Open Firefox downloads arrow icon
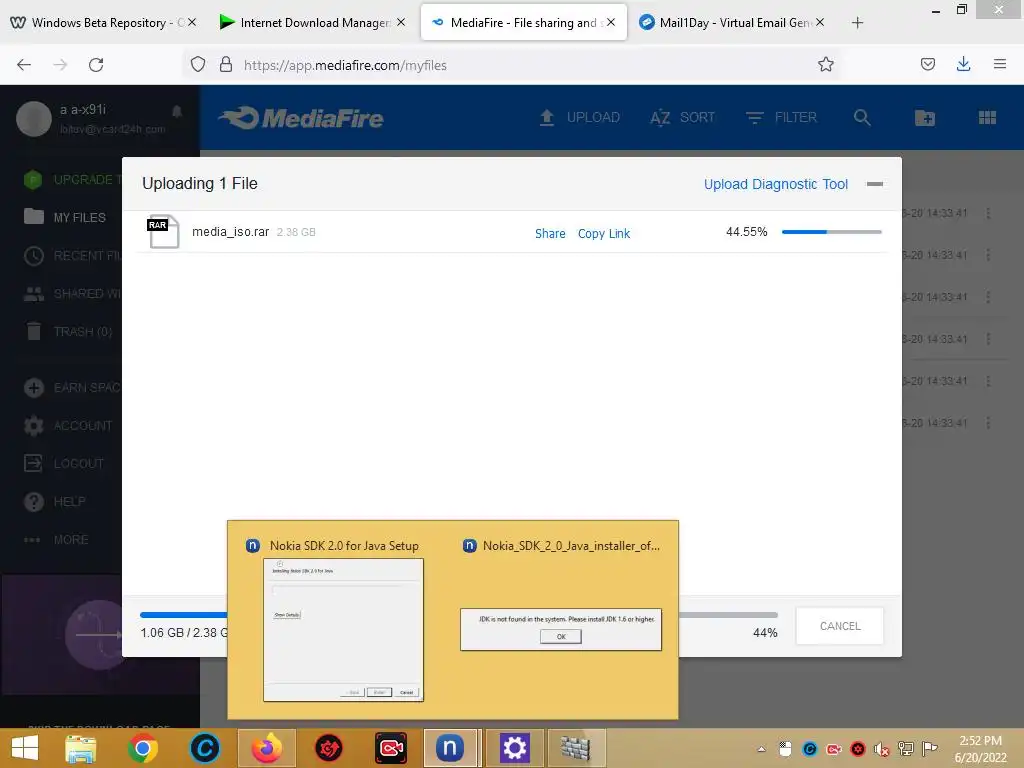Screen dimensions: 1024x768 pyautogui.click(x=963, y=64)
